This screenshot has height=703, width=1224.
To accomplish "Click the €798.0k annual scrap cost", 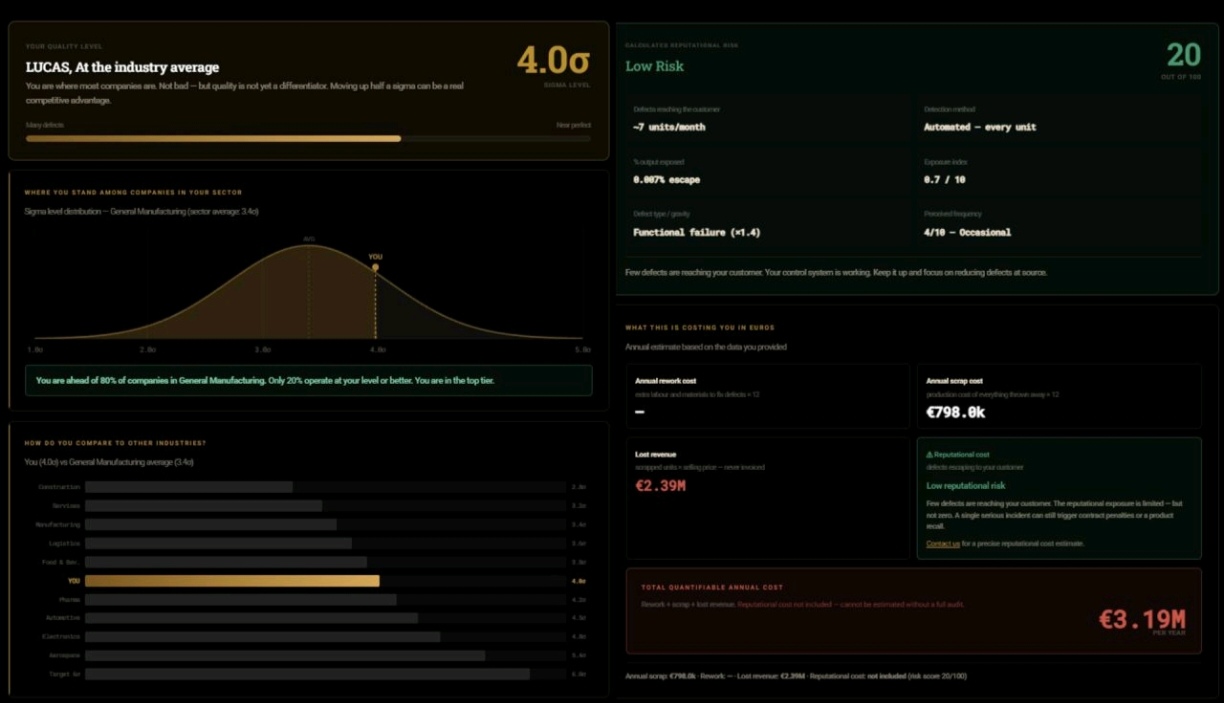I will [x=956, y=412].
